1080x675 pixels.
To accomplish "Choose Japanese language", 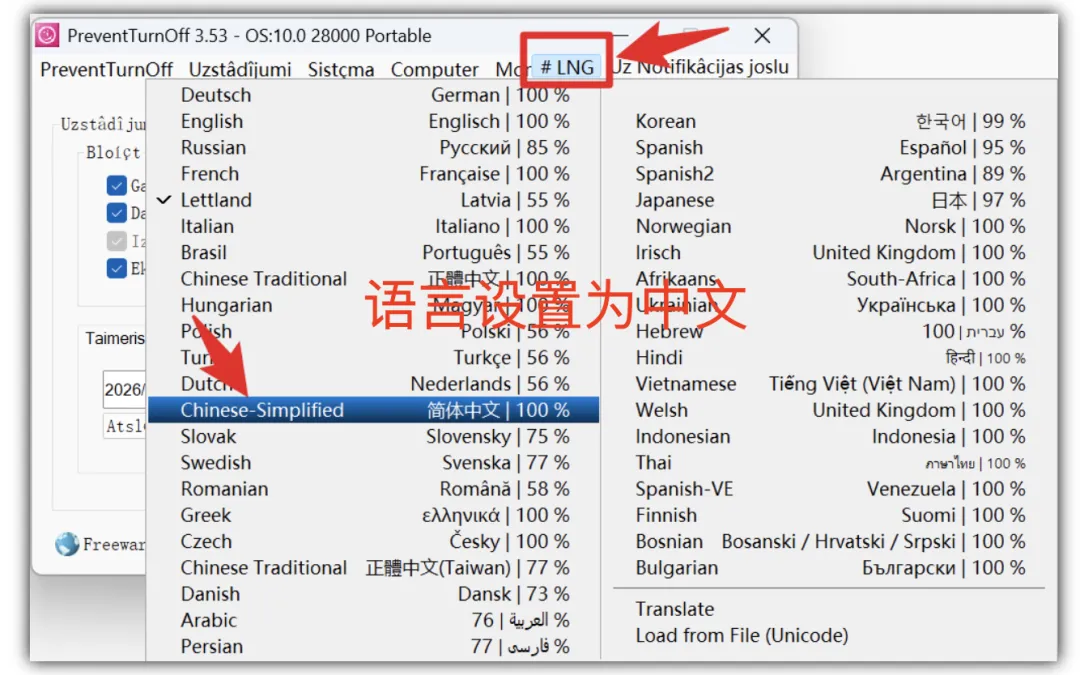I will click(829, 200).
